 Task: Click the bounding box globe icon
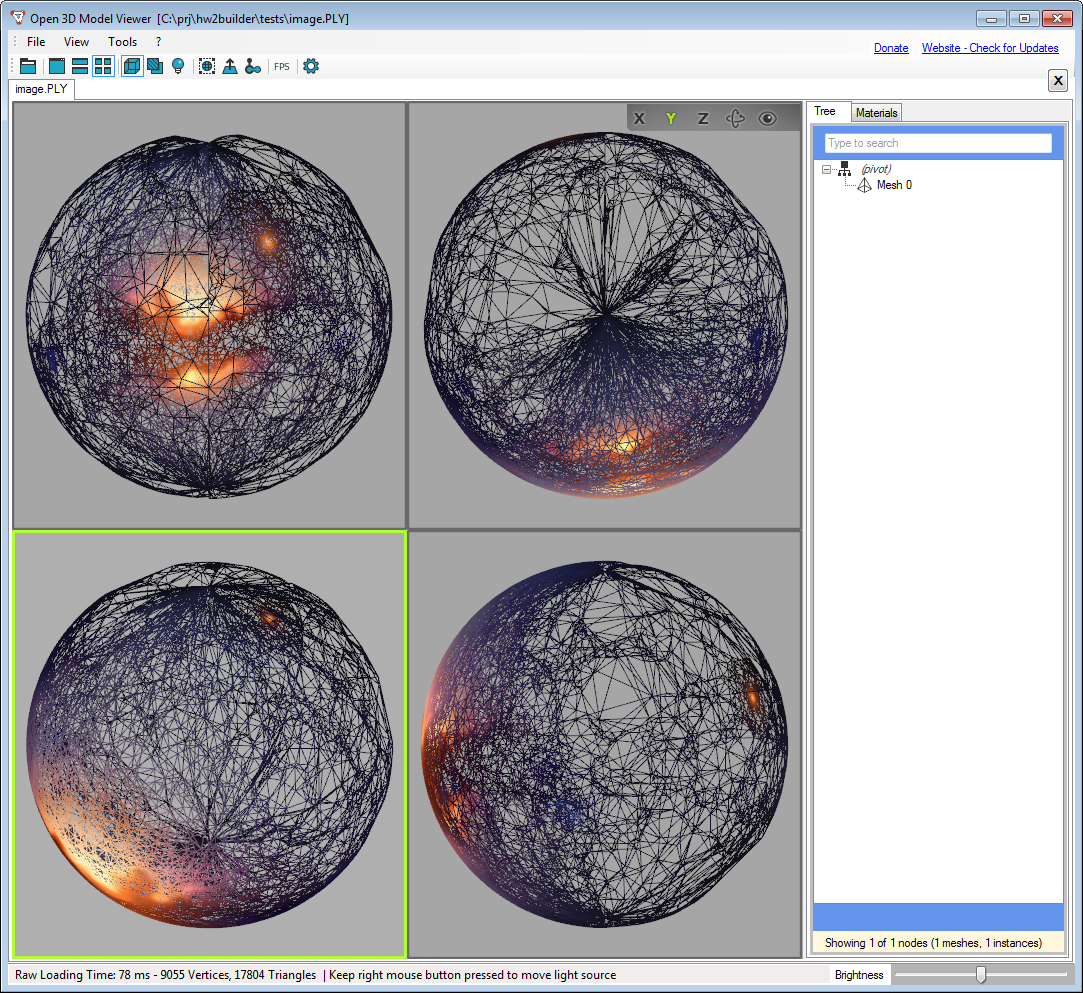click(x=207, y=66)
